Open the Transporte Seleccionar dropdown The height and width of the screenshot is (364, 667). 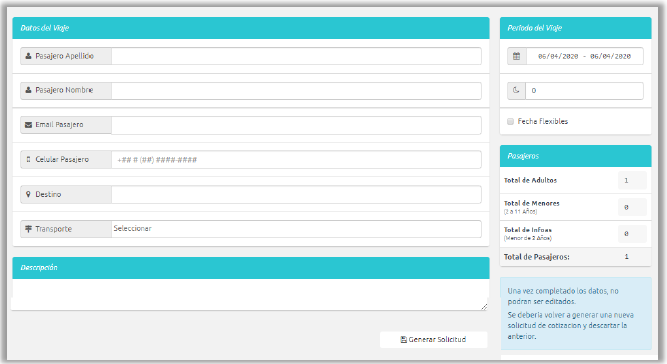[x=296, y=229]
